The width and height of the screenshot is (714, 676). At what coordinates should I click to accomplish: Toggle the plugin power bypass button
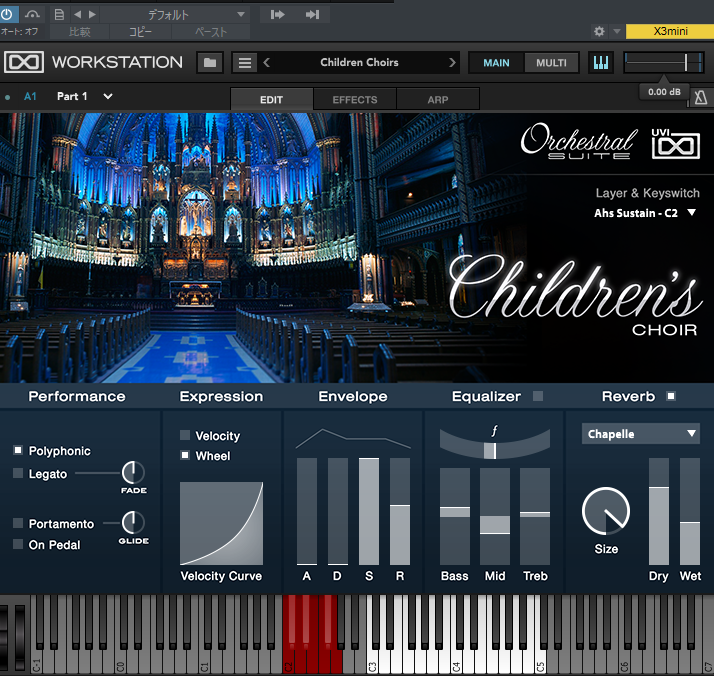(8, 14)
